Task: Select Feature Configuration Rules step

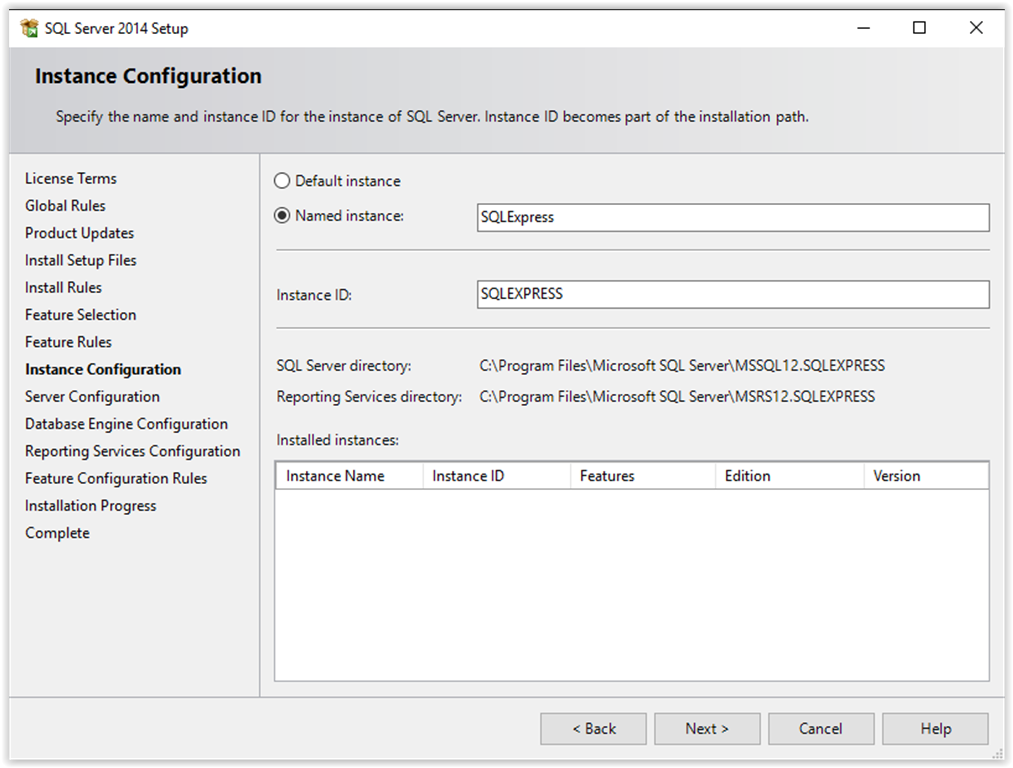Action: (x=116, y=479)
